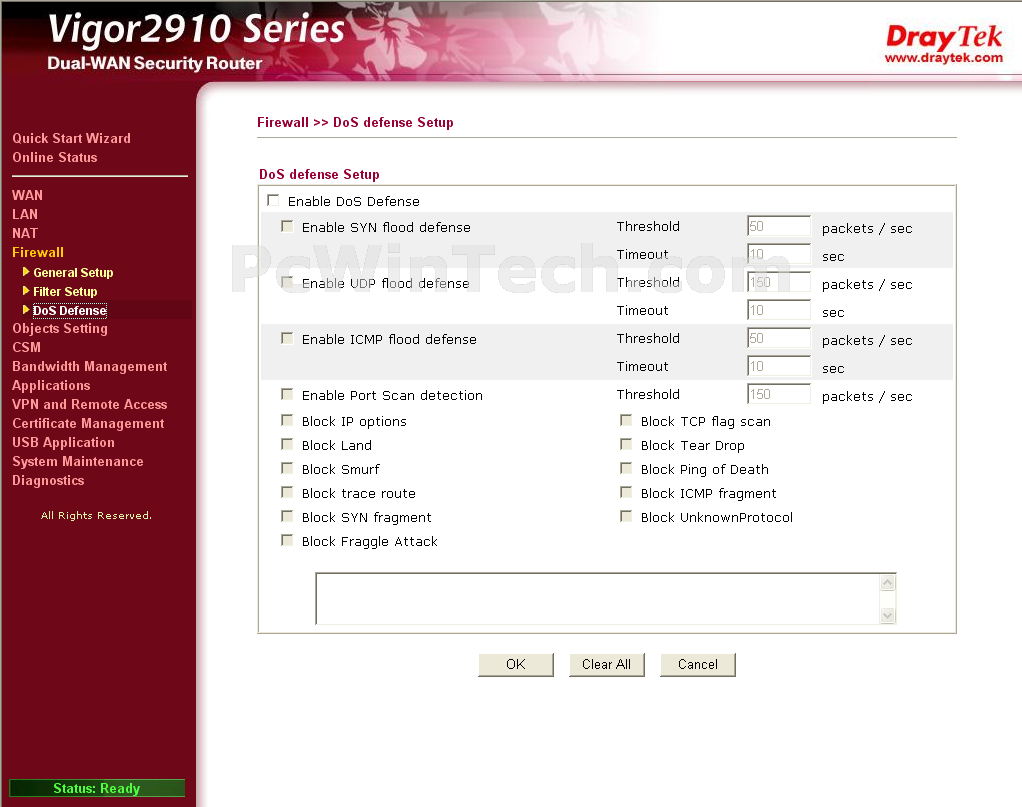Screen dimensions: 1022x807
Task: Open the NAT menu
Action: click(x=25, y=233)
